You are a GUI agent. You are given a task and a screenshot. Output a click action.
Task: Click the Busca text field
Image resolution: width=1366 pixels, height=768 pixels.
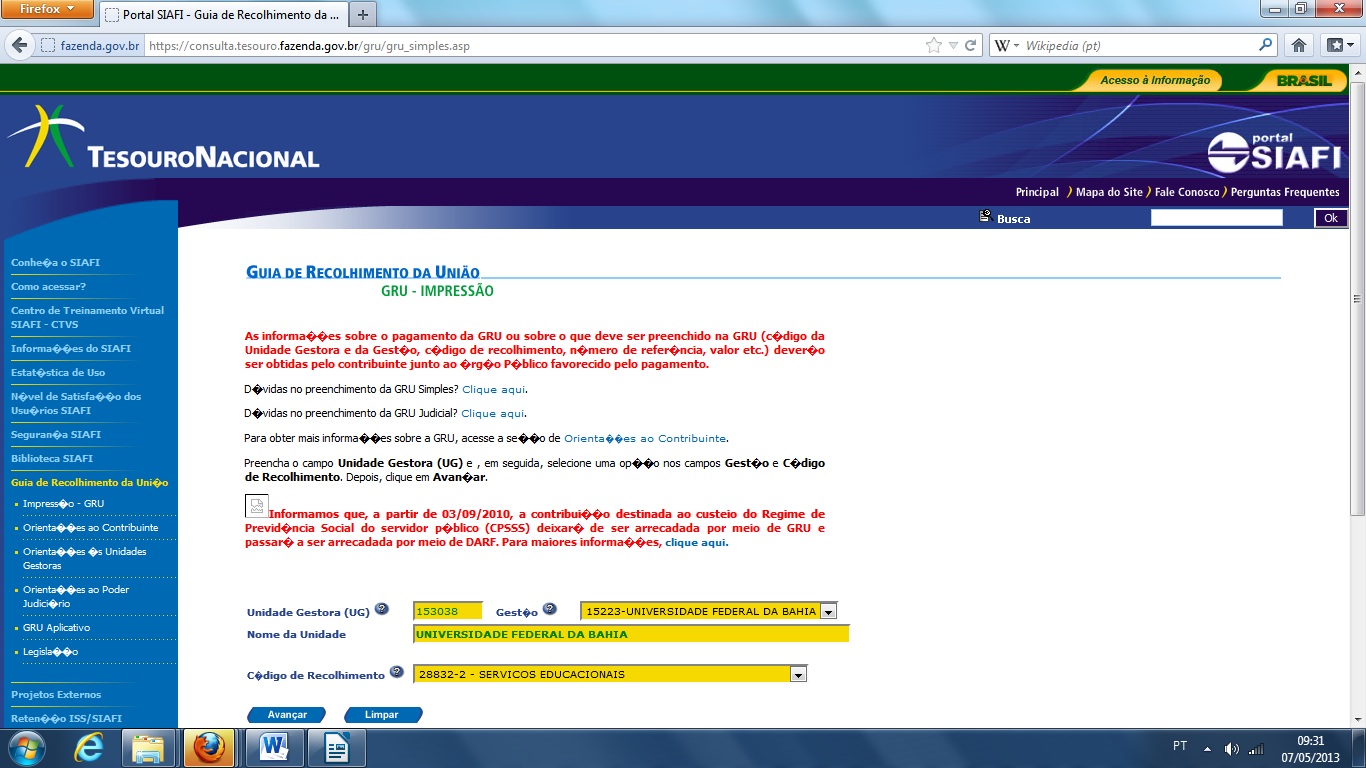point(1216,217)
